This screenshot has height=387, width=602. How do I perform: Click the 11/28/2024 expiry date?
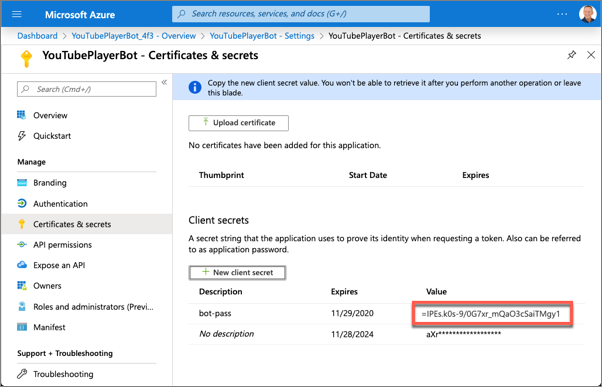tap(352, 334)
